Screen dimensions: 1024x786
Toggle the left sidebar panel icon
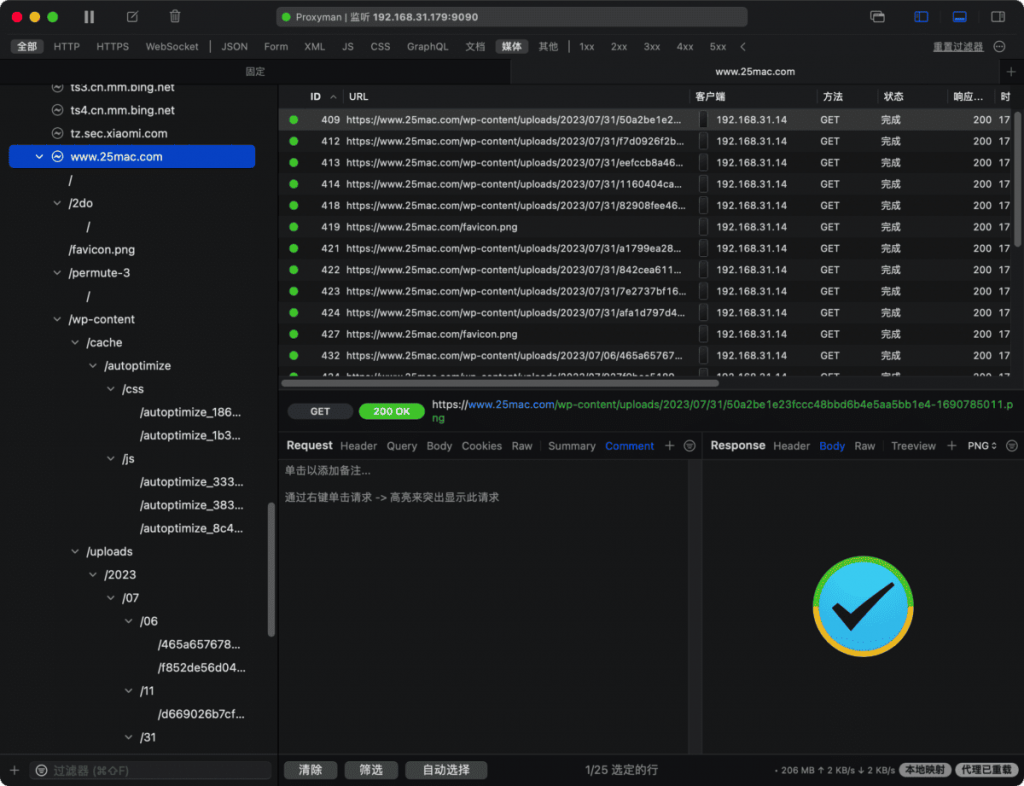(x=921, y=17)
